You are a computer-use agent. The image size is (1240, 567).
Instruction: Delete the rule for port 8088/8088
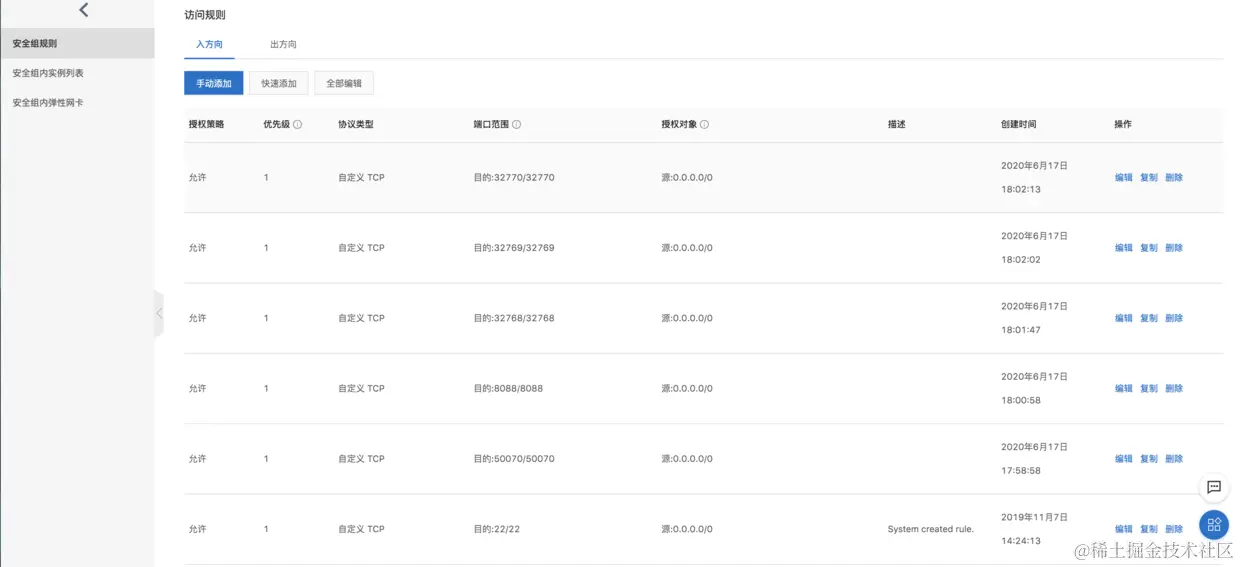1174,389
